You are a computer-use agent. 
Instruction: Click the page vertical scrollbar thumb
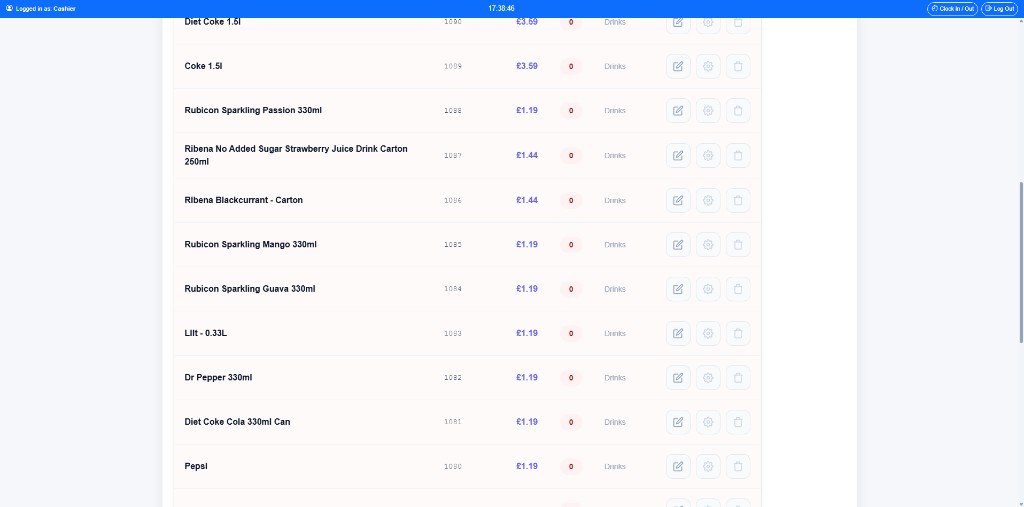(1021, 262)
